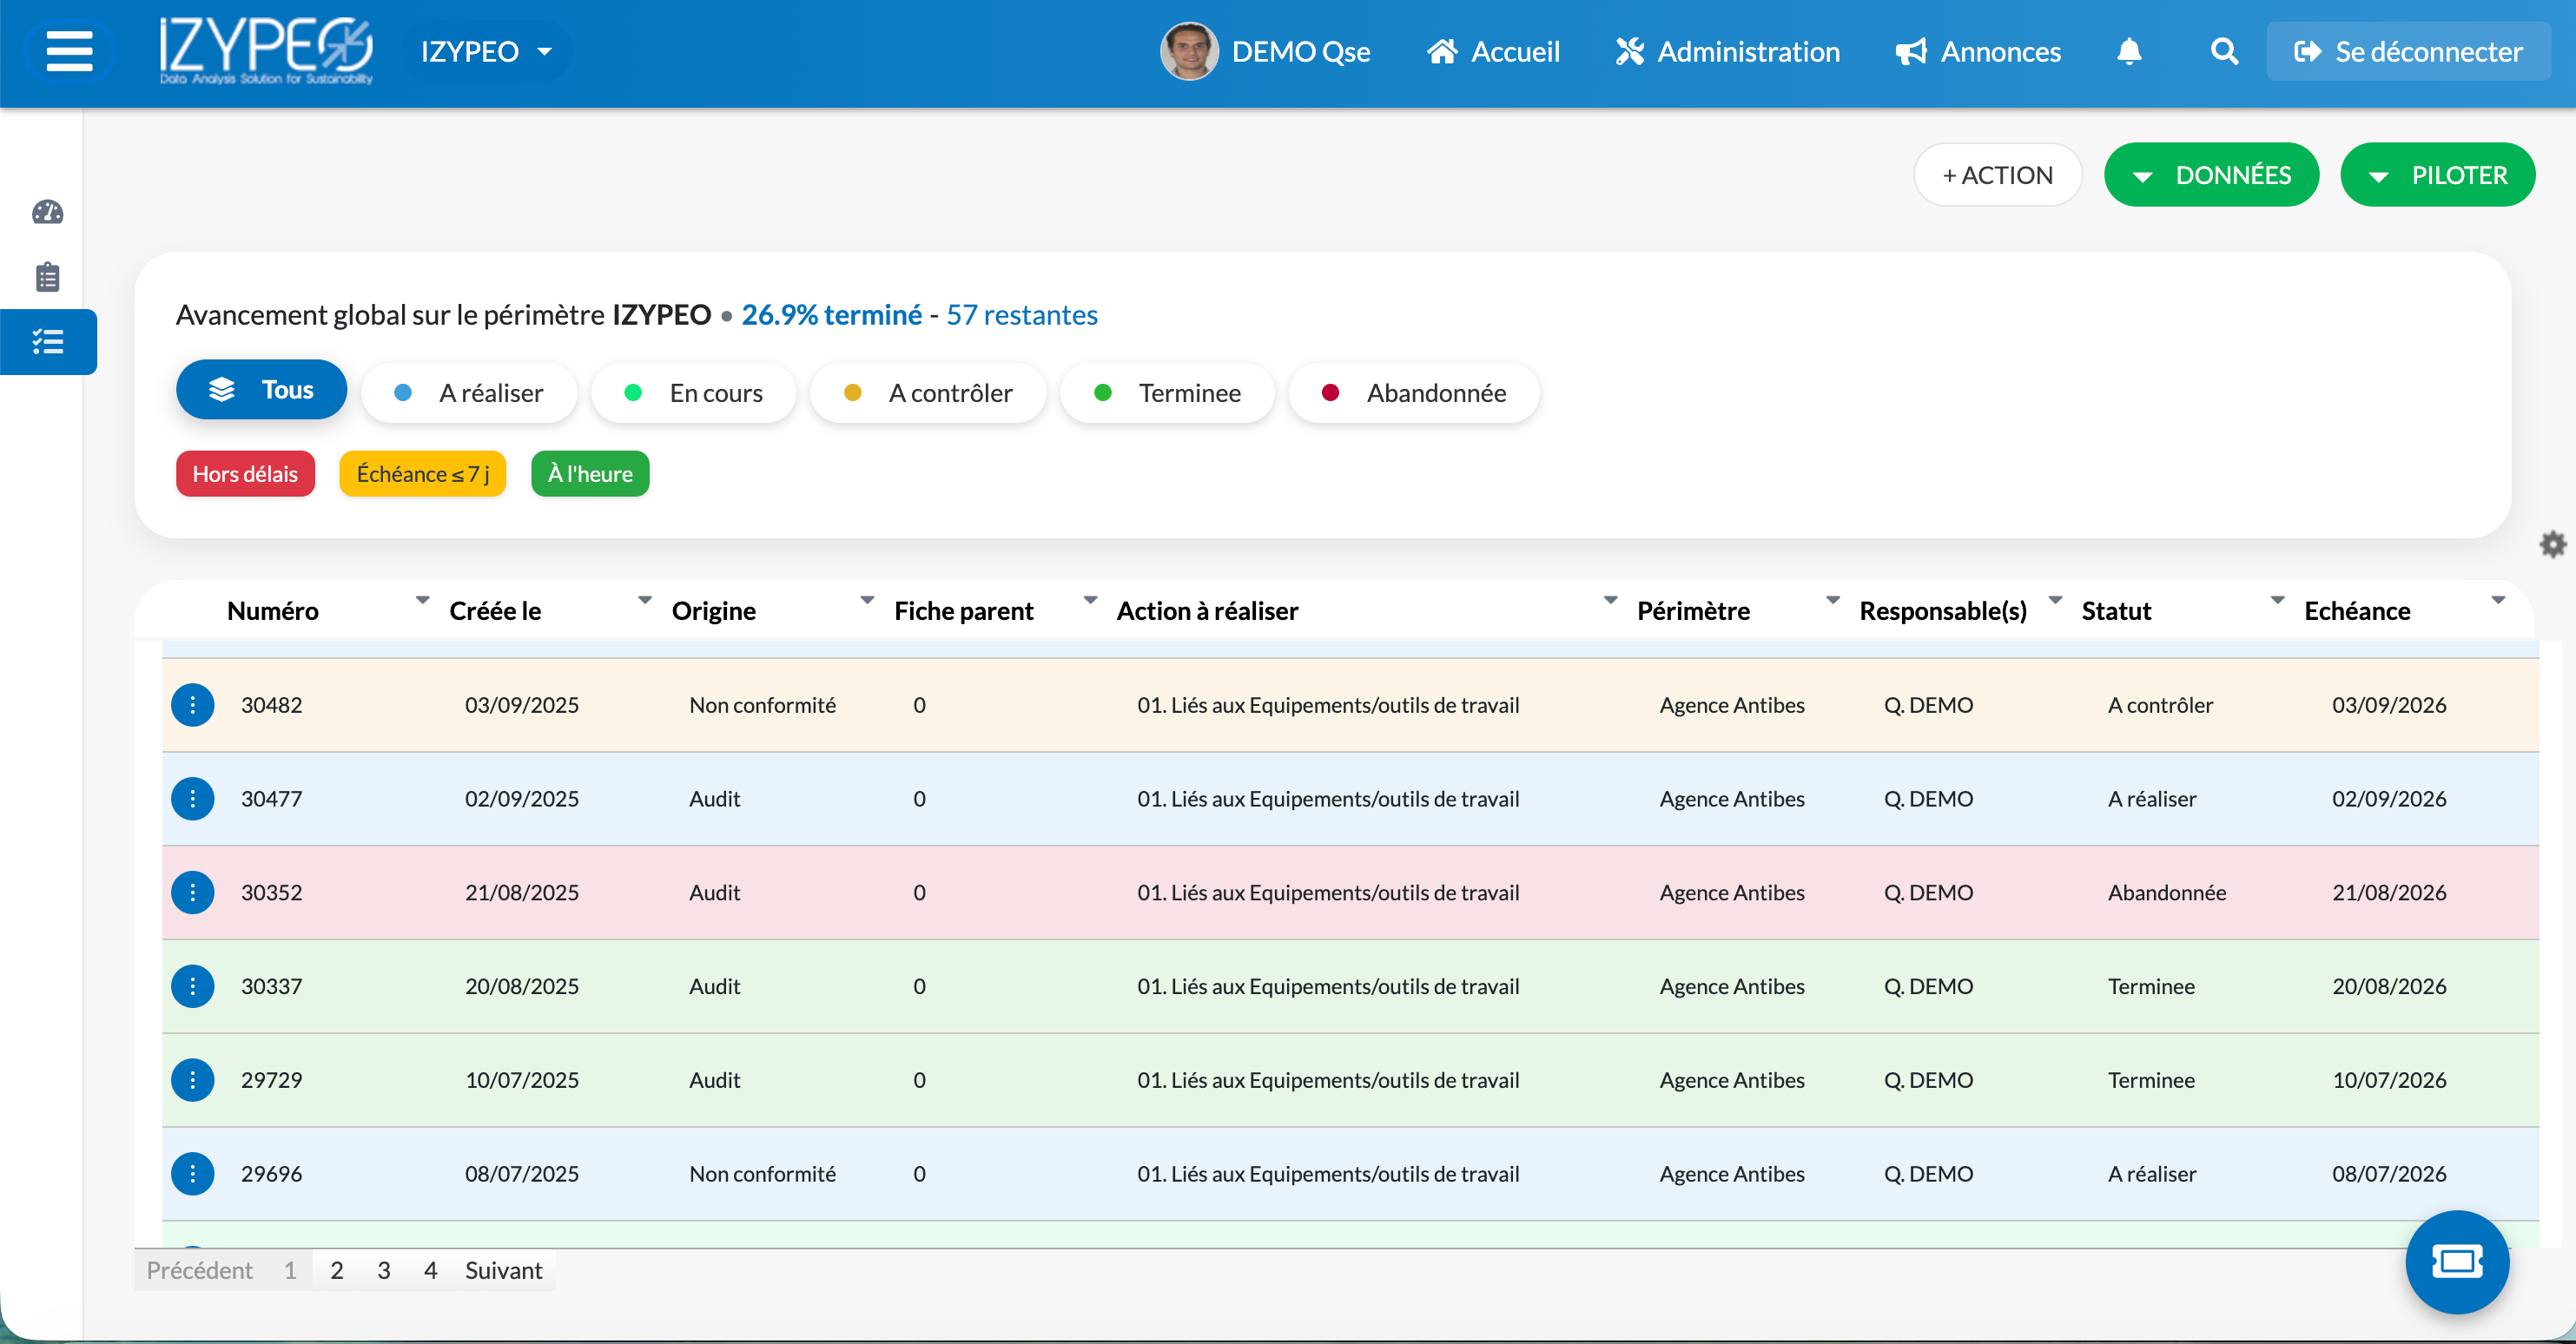Filter by En cours status
Image resolution: width=2576 pixels, height=1344 pixels.
[x=694, y=393]
